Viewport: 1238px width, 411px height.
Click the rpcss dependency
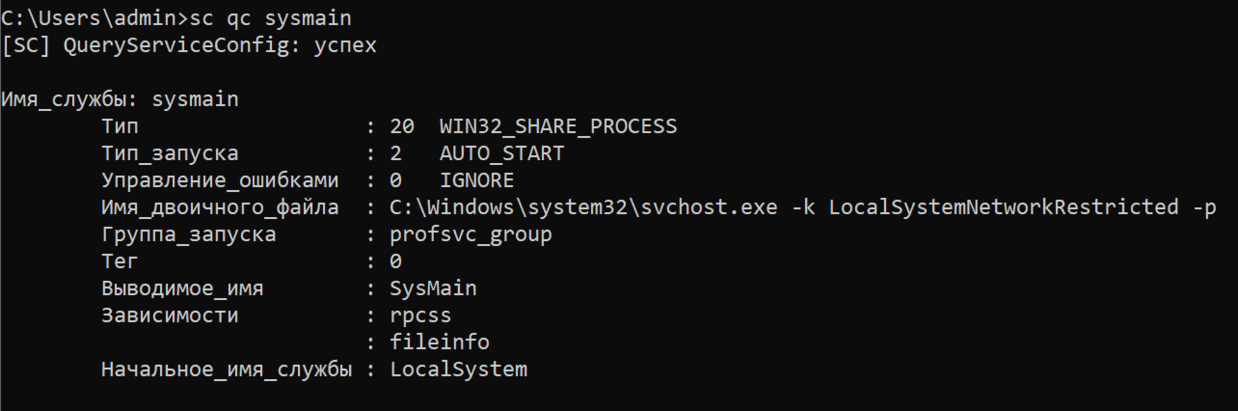click(420, 316)
